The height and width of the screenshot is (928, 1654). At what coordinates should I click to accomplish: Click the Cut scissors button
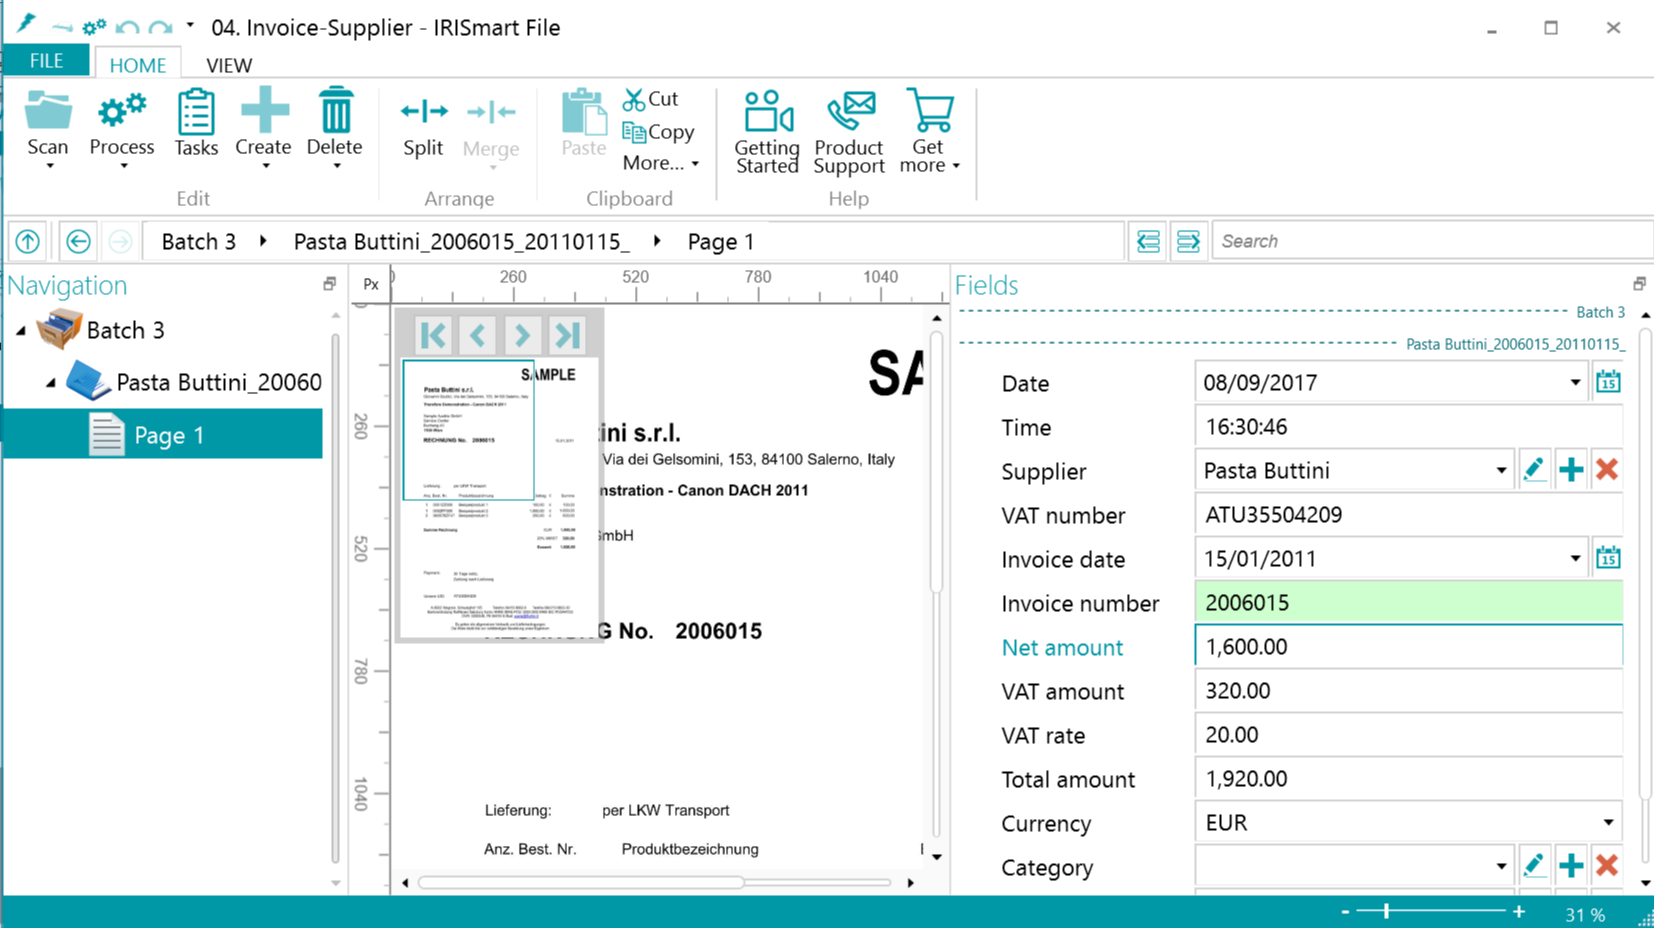pos(650,99)
